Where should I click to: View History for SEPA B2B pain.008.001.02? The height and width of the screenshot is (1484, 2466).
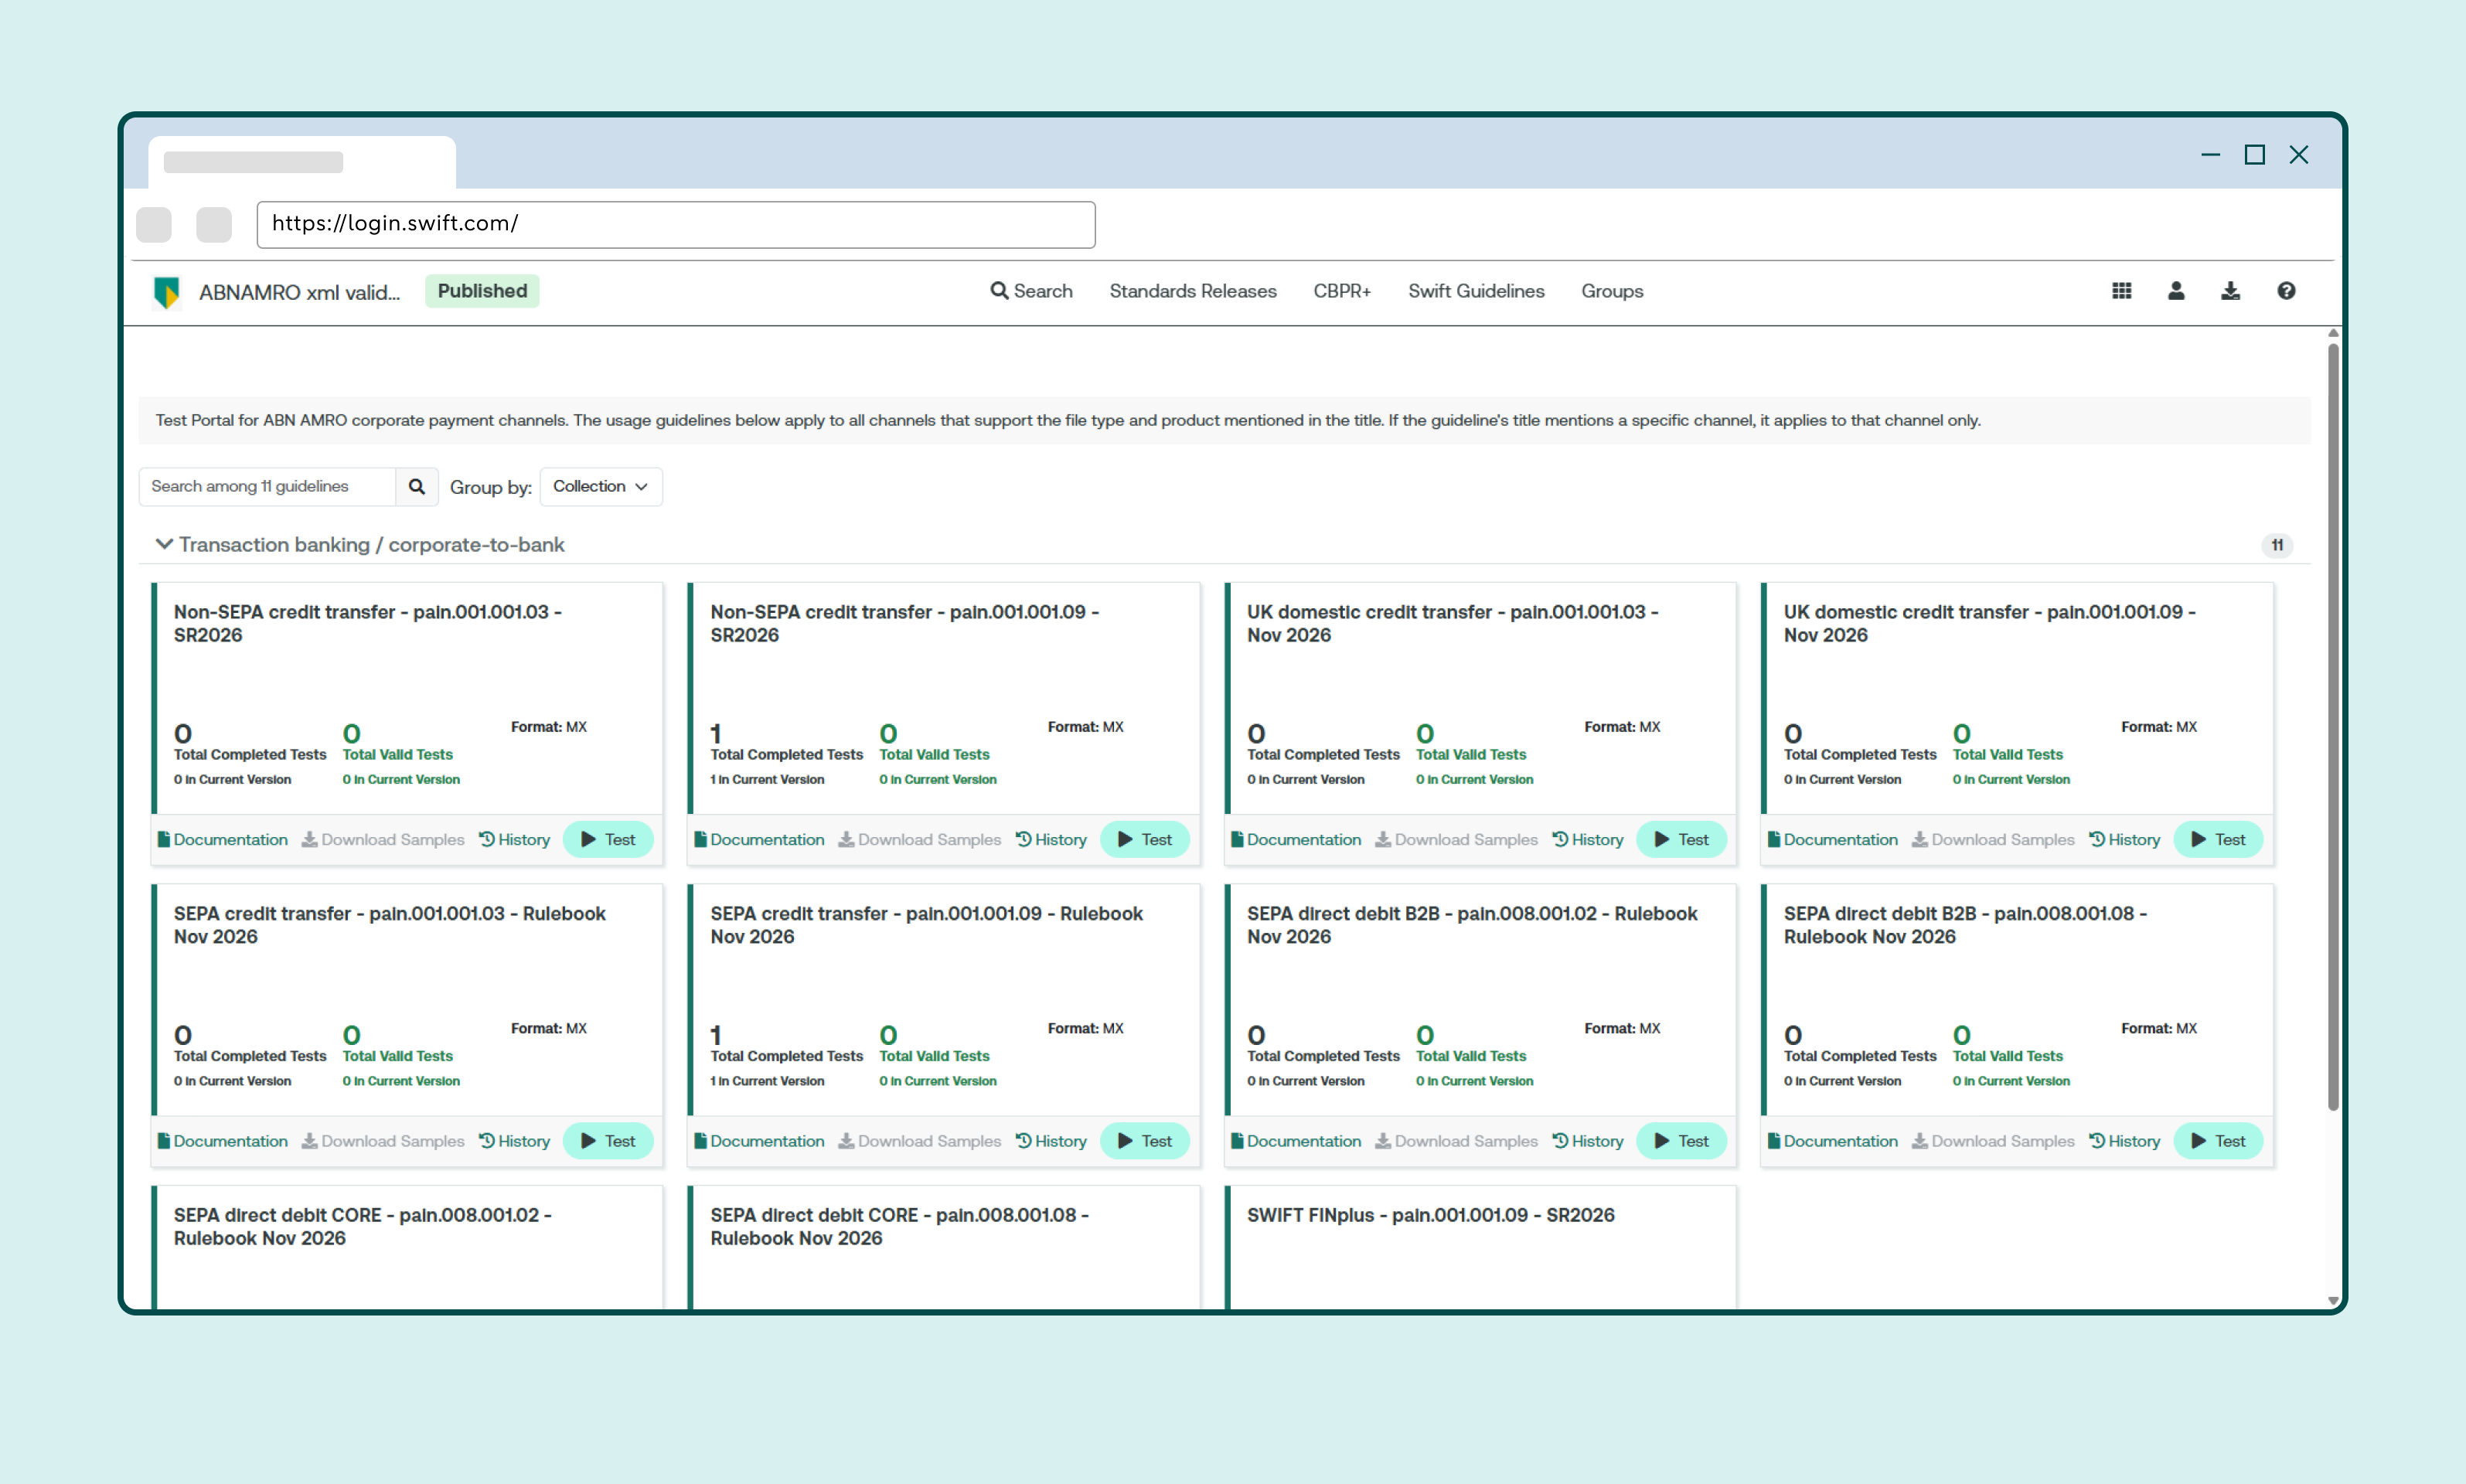[x=1588, y=1141]
